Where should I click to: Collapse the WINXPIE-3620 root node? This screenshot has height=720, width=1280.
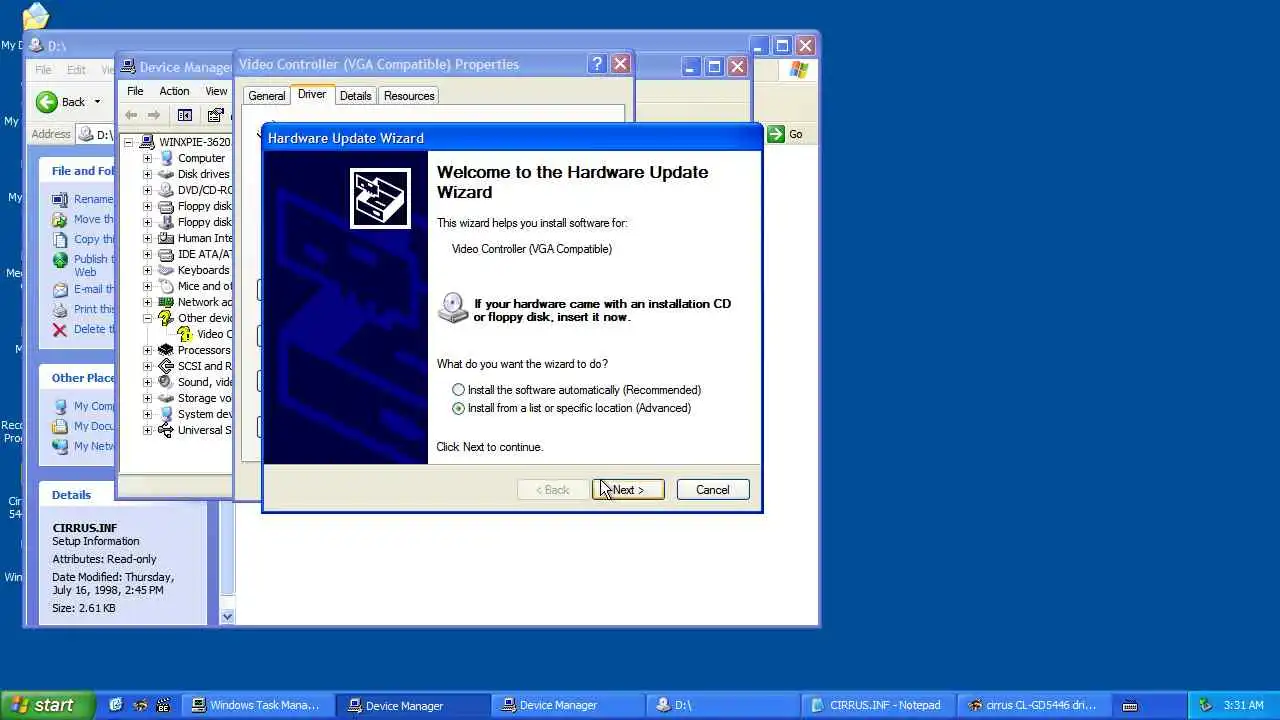129,142
